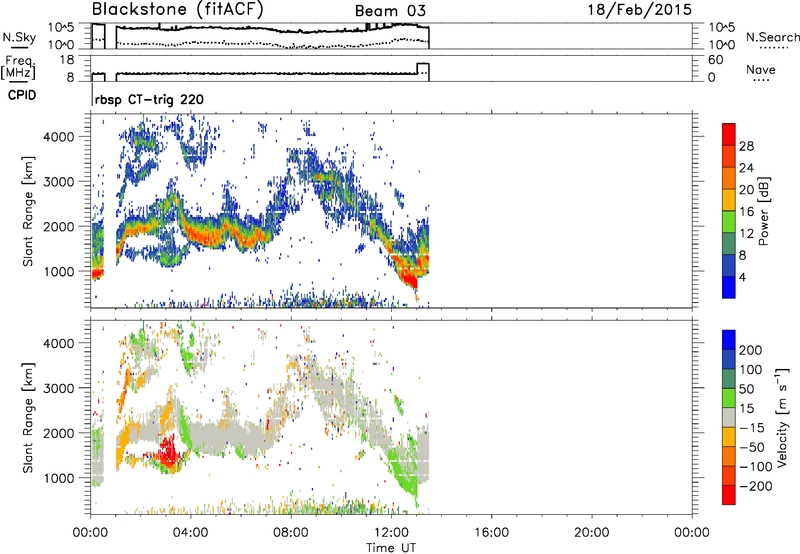Click the Velocity [m s-1] color bar
This screenshot has width=800, height=554.
pyautogui.click(x=729, y=417)
